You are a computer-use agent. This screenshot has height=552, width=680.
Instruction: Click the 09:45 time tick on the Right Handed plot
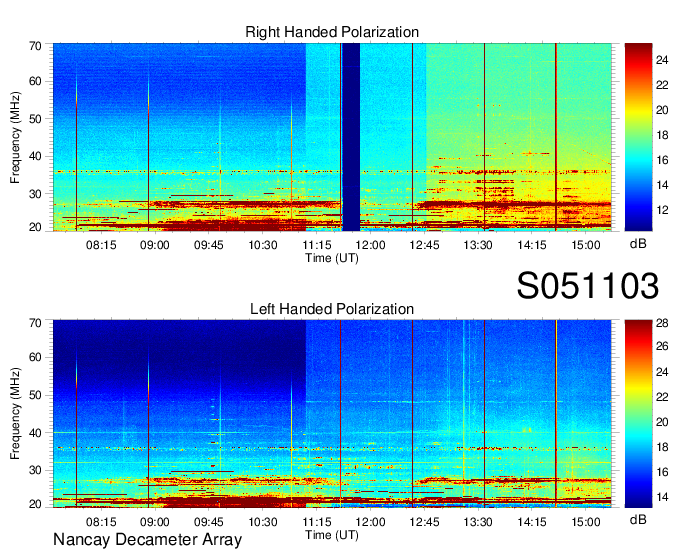point(209,245)
